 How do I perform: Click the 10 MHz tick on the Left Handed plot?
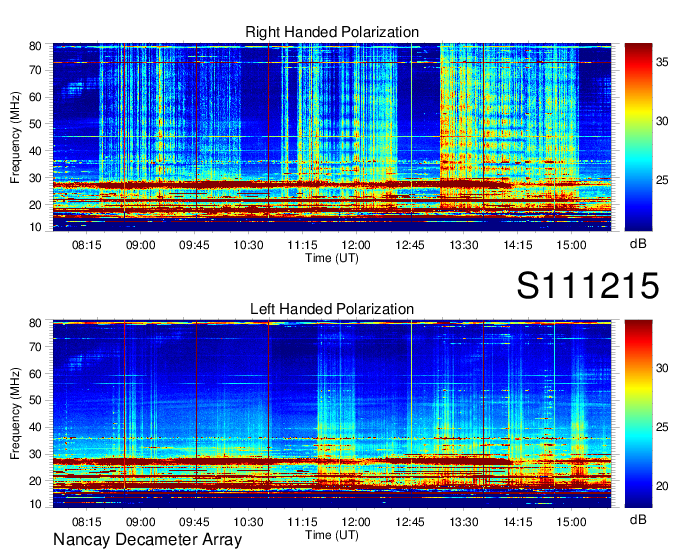coord(35,504)
